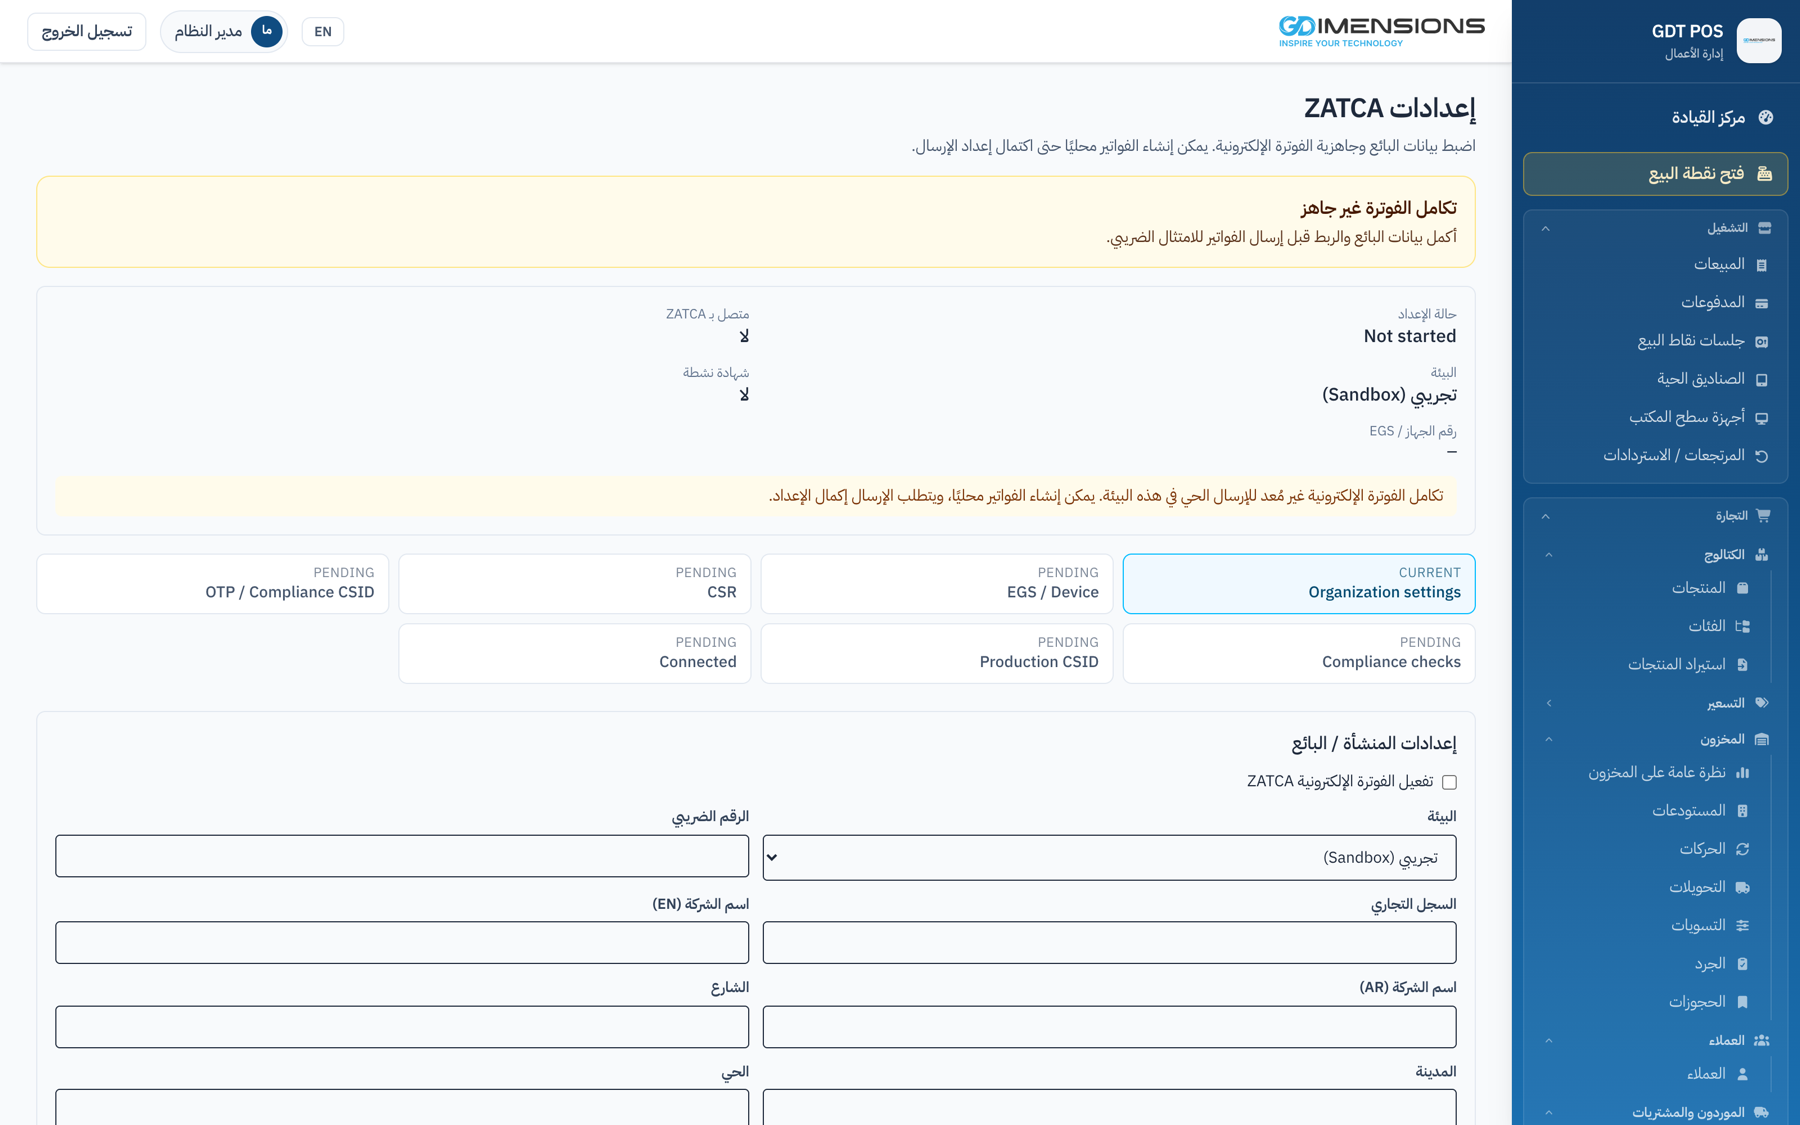Click the Customers group icon
1800x1125 pixels.
(x=1761, y=1041)
